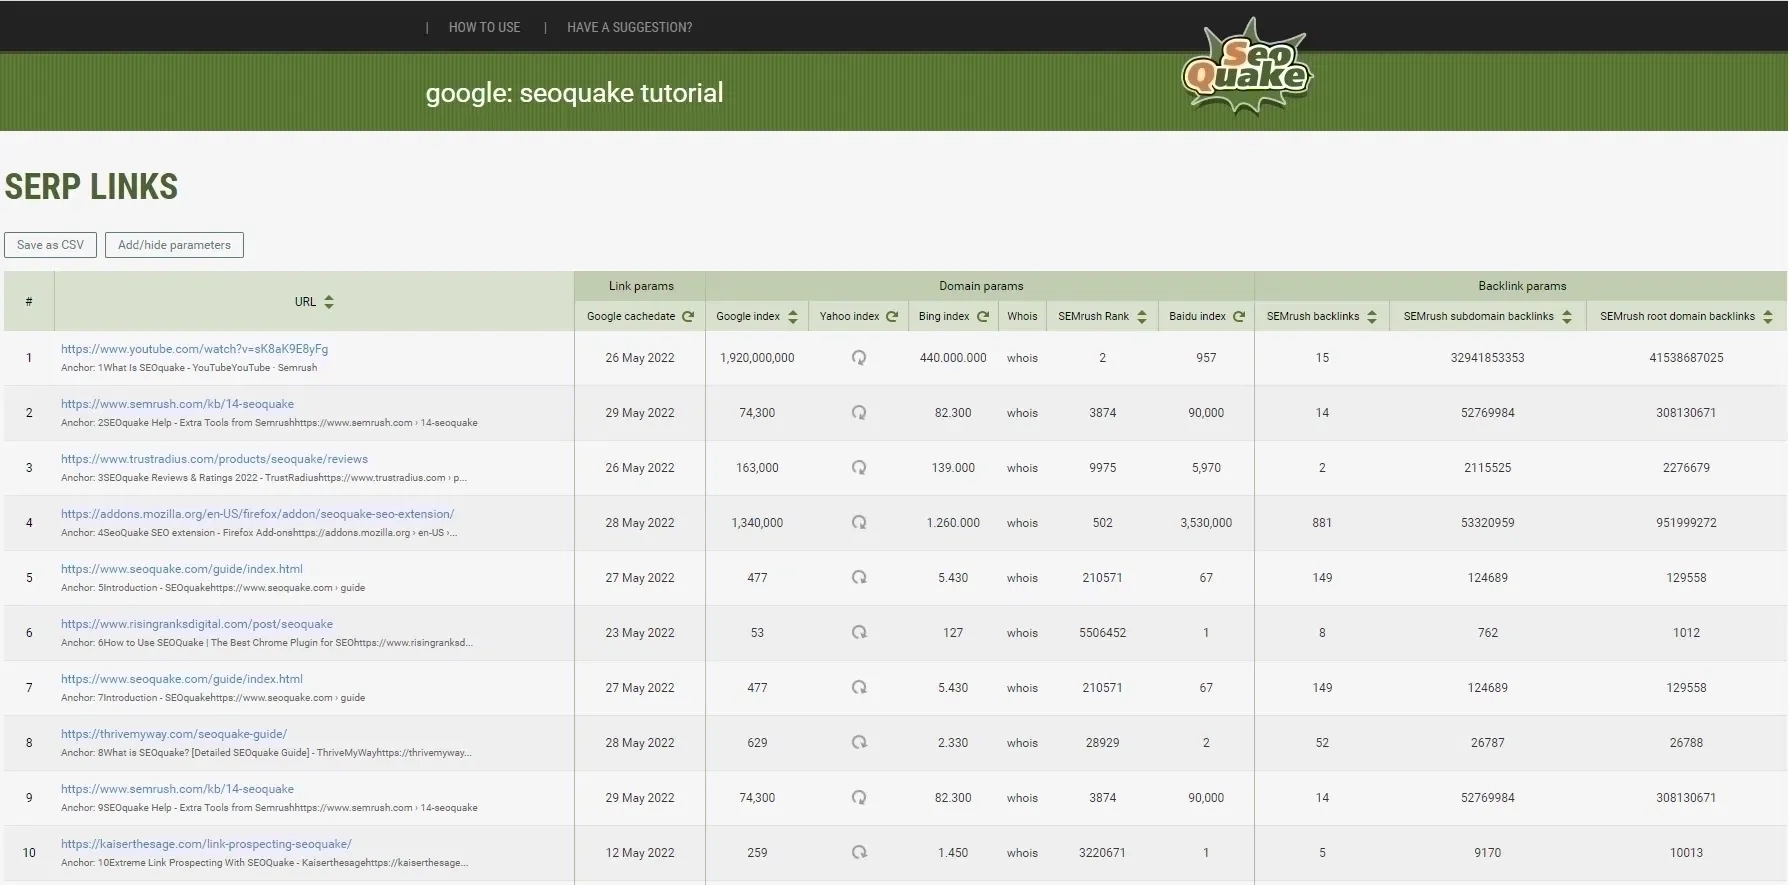This screenshot has width=1789, height=885.
Task: Open the HOW TO USE page
Action: click(x=484, y=27)
